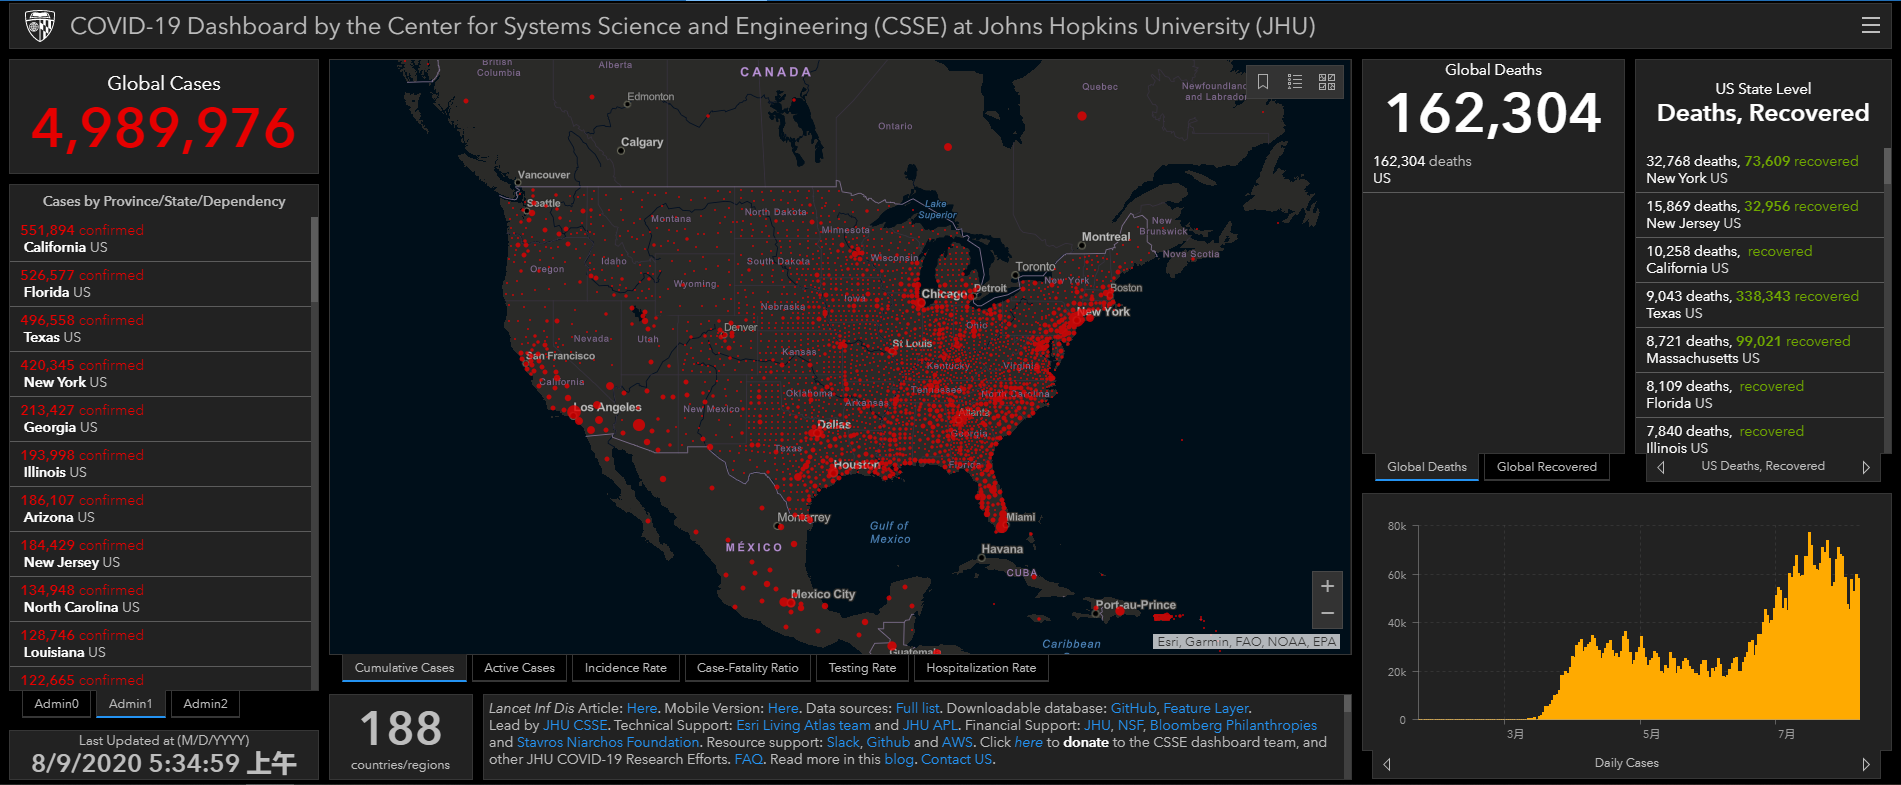Click the Slack resource support link
Screen dimensions: 1901x785
(843, 742)
